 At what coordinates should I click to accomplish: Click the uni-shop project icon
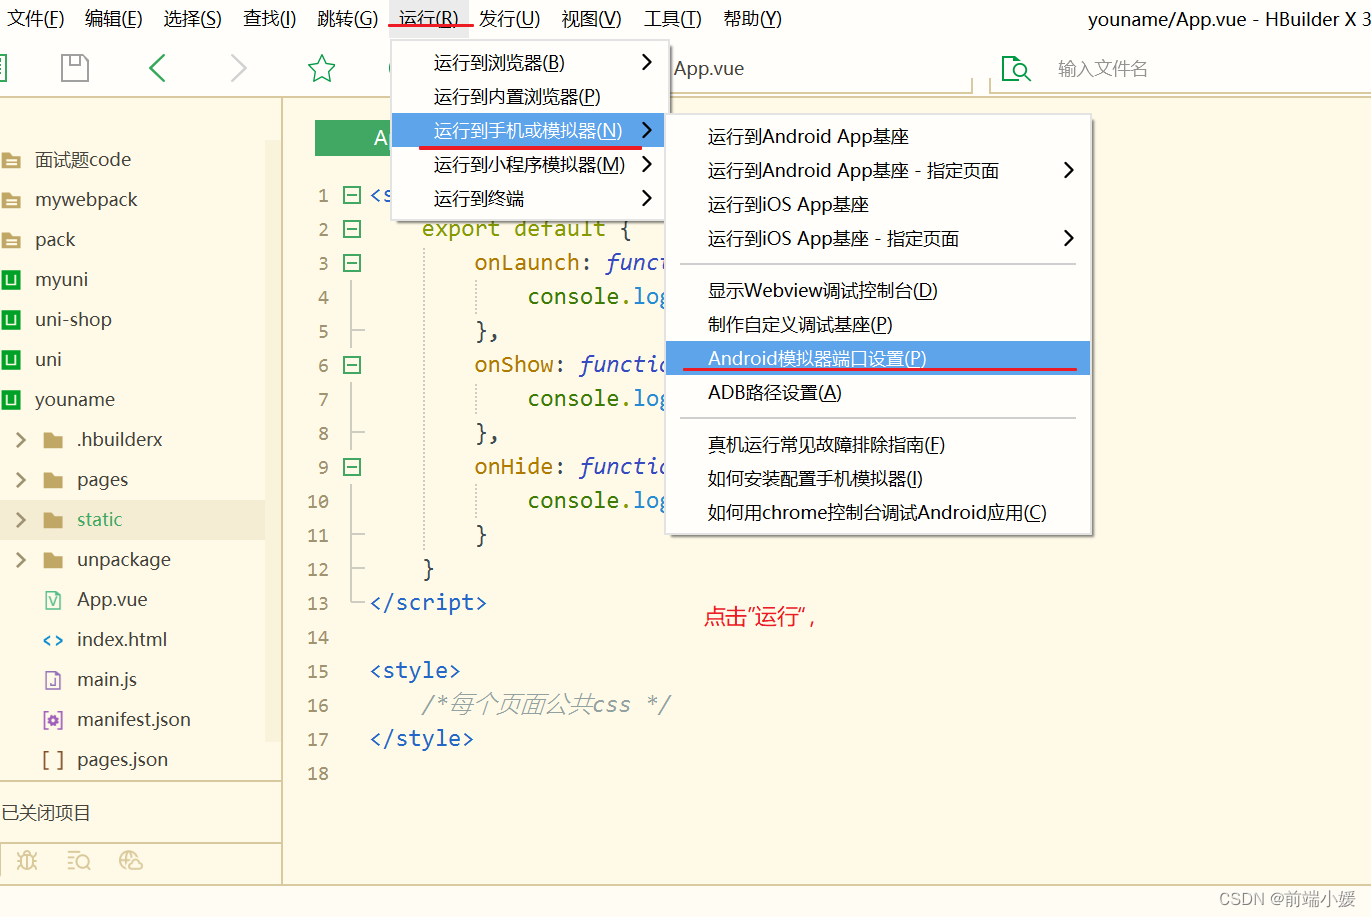click(x=11, y=320)
